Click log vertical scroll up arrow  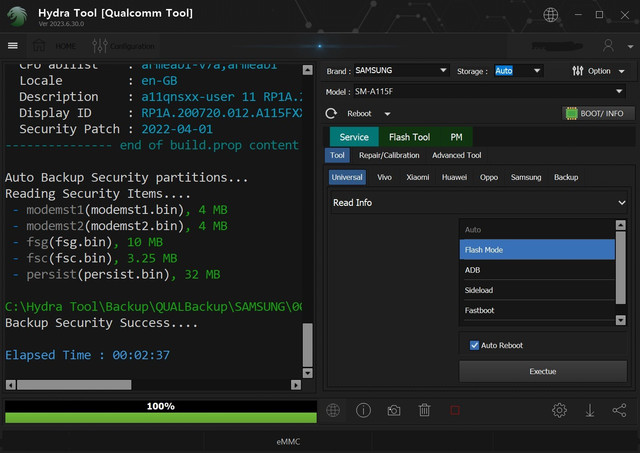click(308, 70)
